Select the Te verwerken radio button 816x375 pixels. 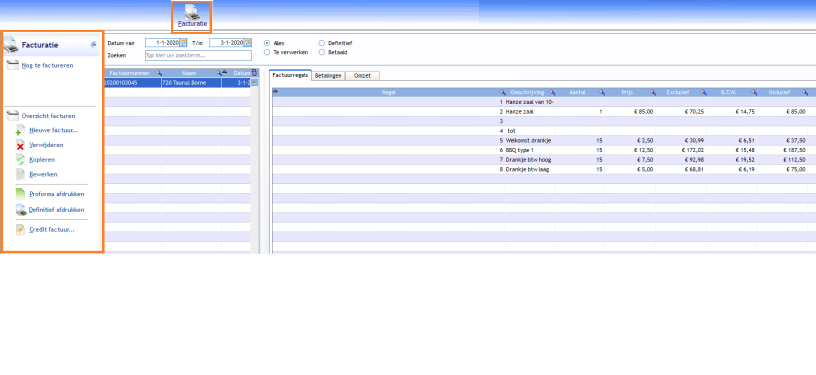pyautogui.click(x=267, y=52)
